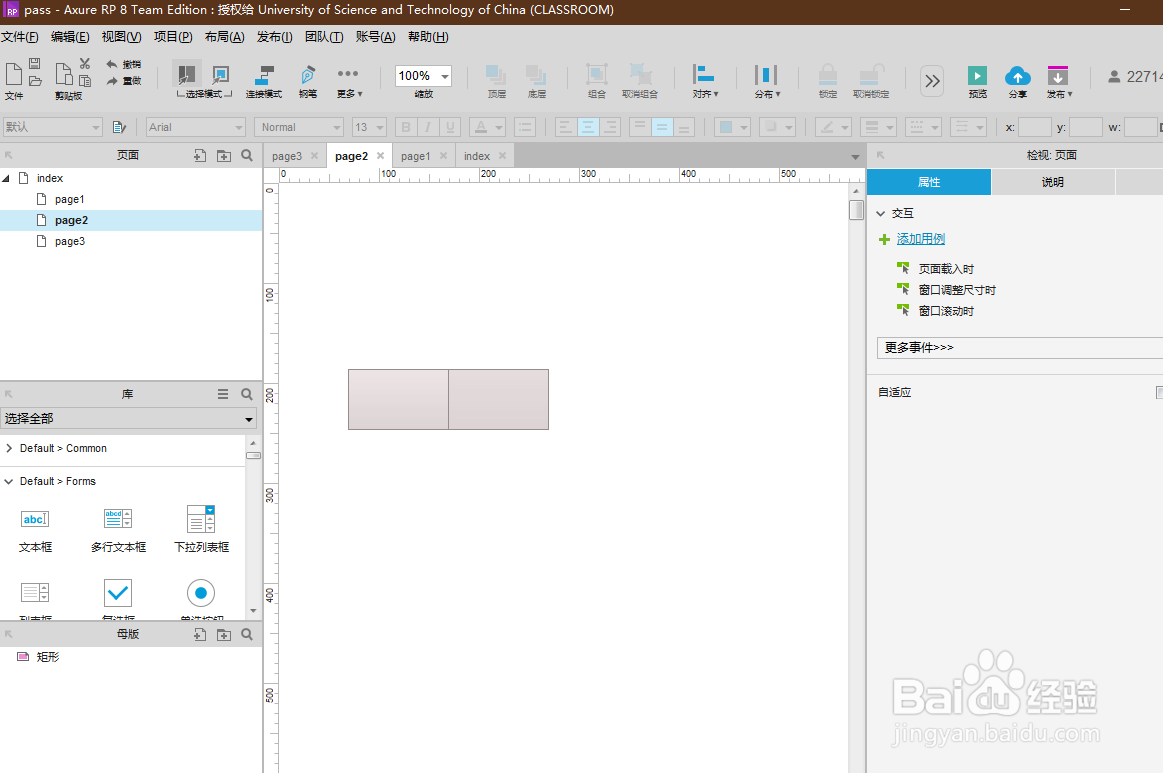The height and width of the screenshot is (773, 1163).
Task: Open the 文件(F) menu
Action: pos(20,37)
